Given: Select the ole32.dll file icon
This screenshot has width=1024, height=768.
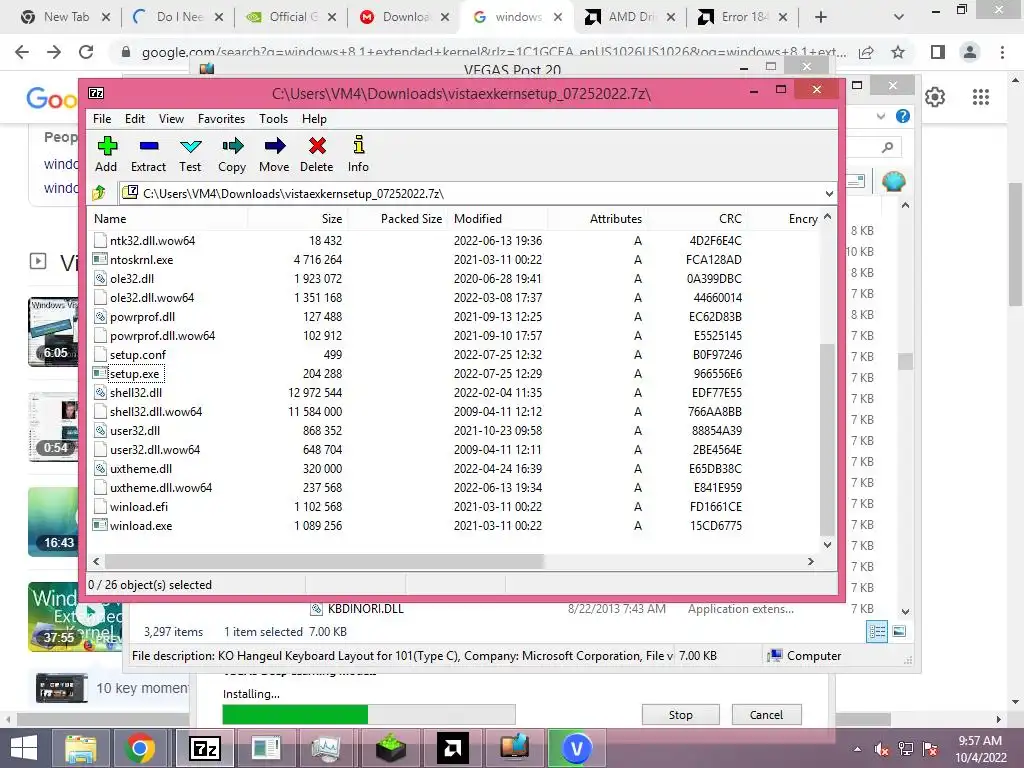Looking at the screenshot, I should (x=100, y=278).
